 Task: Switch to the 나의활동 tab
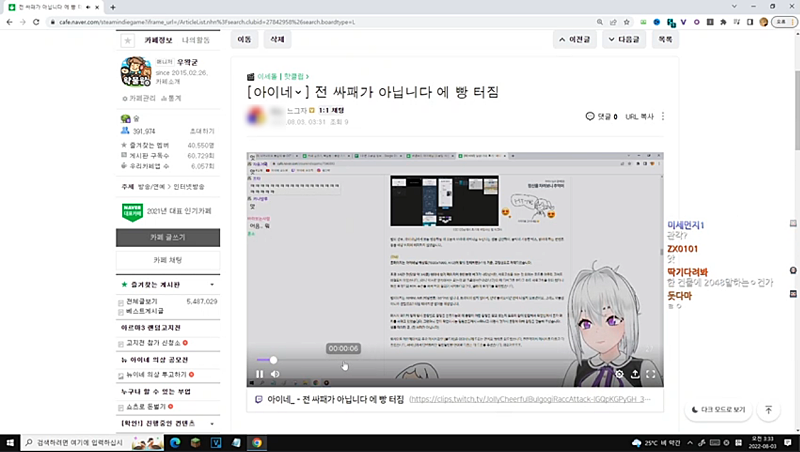coord(196,40)
